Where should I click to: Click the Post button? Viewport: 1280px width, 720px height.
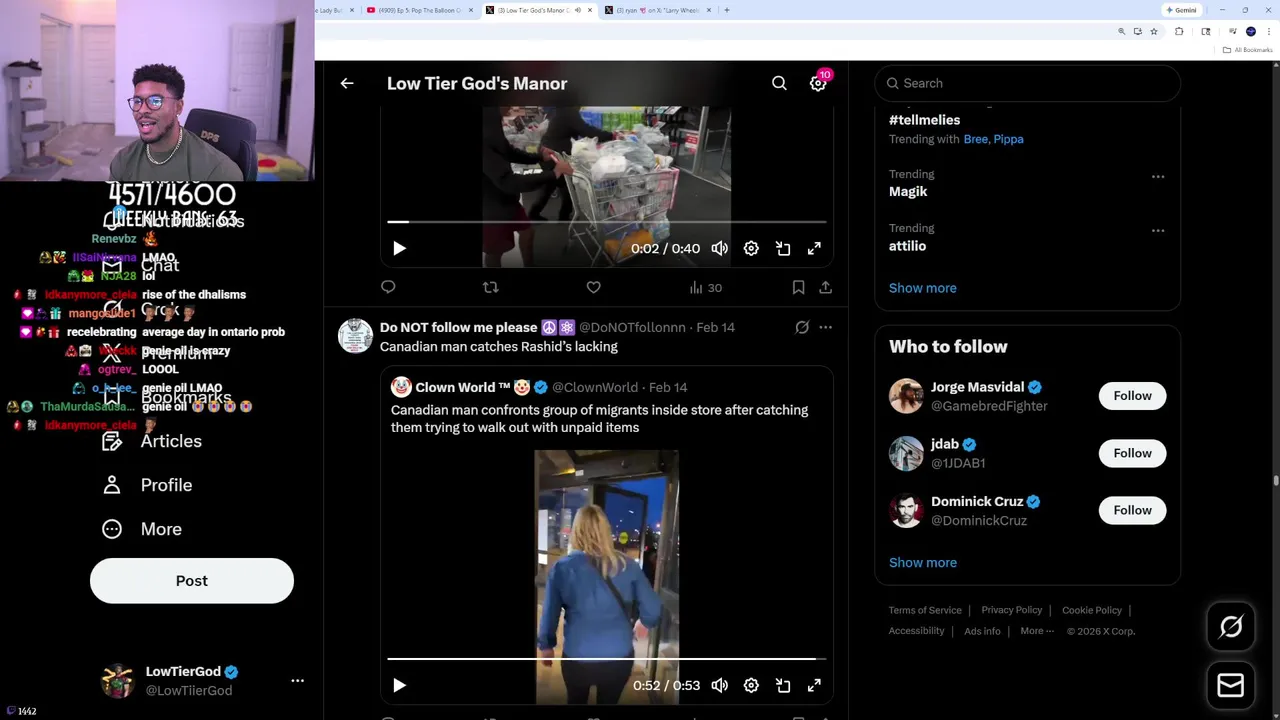point(192,581)
